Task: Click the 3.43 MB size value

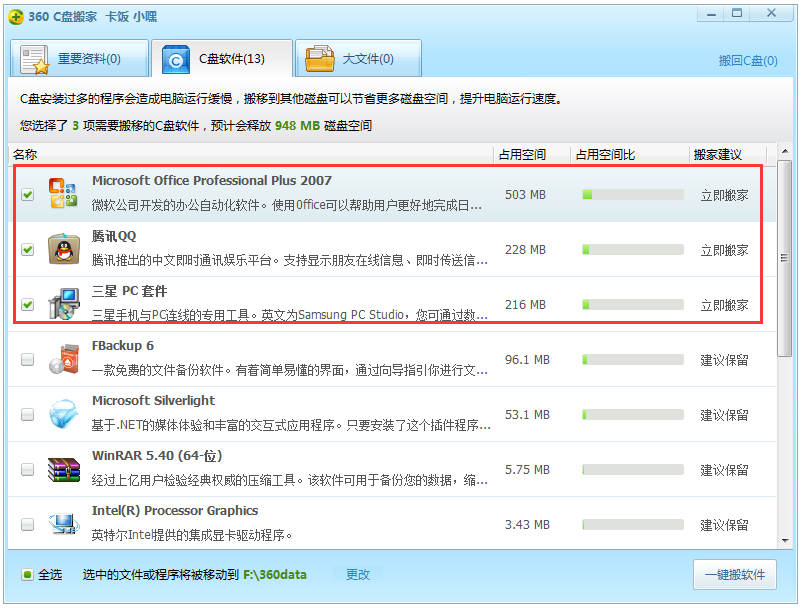Action: [x=527, y=525]
